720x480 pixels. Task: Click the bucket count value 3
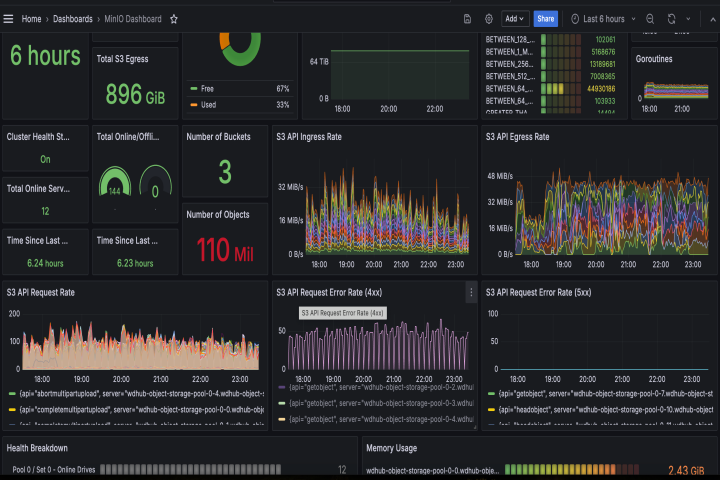click(225, 172)
